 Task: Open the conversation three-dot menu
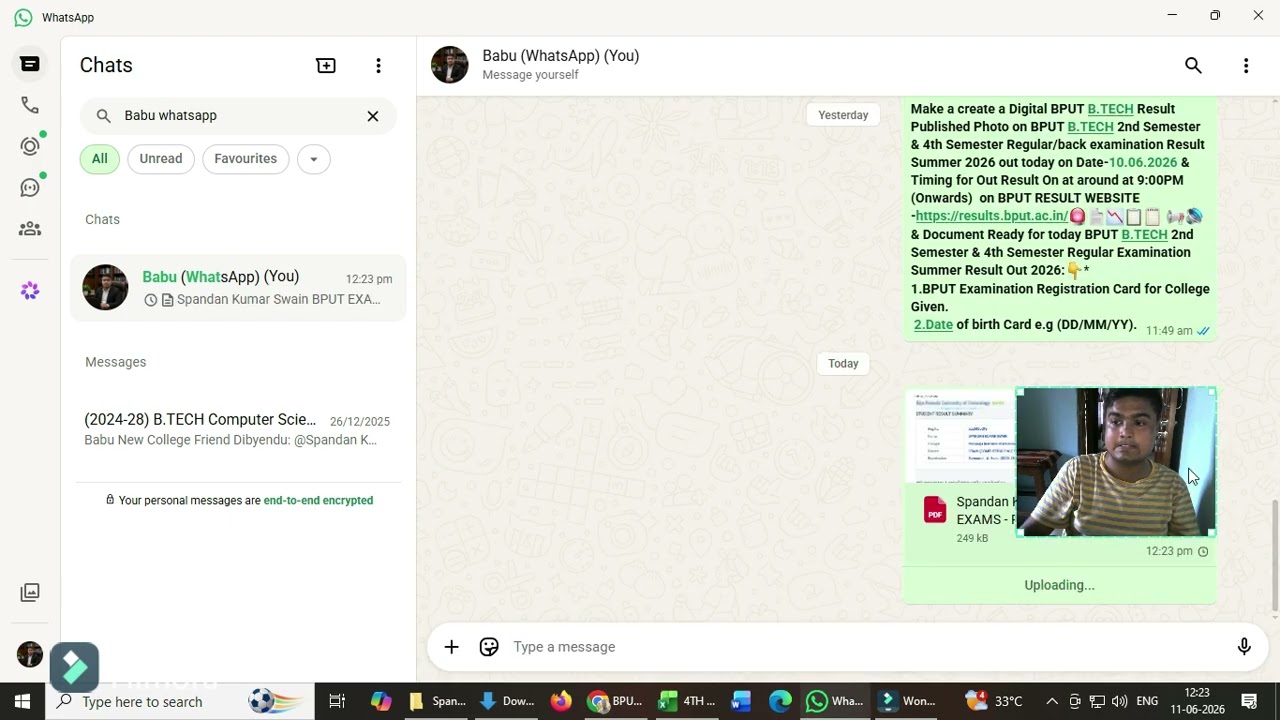[1246, 66]
